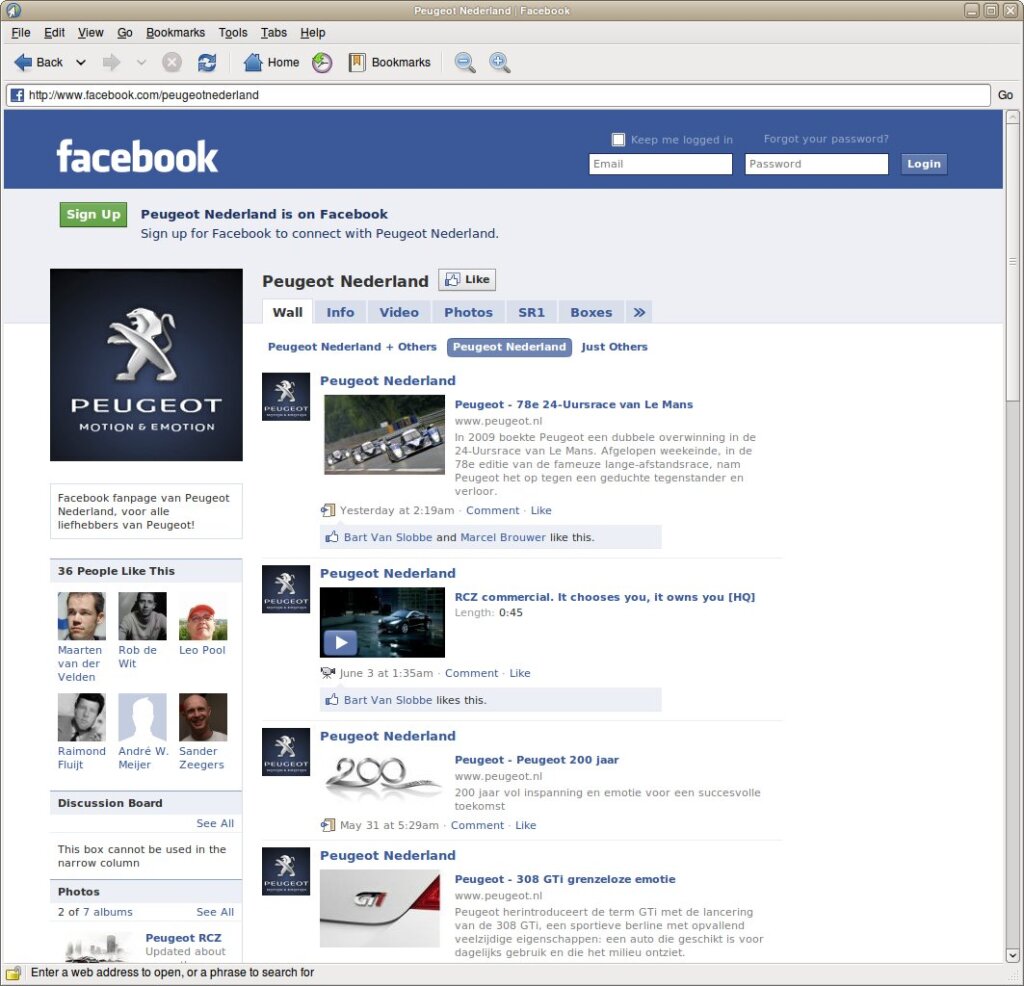Open the History clock icon
Image resolution: width=1024 pixels, height=986 pixels.
tap(322, 62)
